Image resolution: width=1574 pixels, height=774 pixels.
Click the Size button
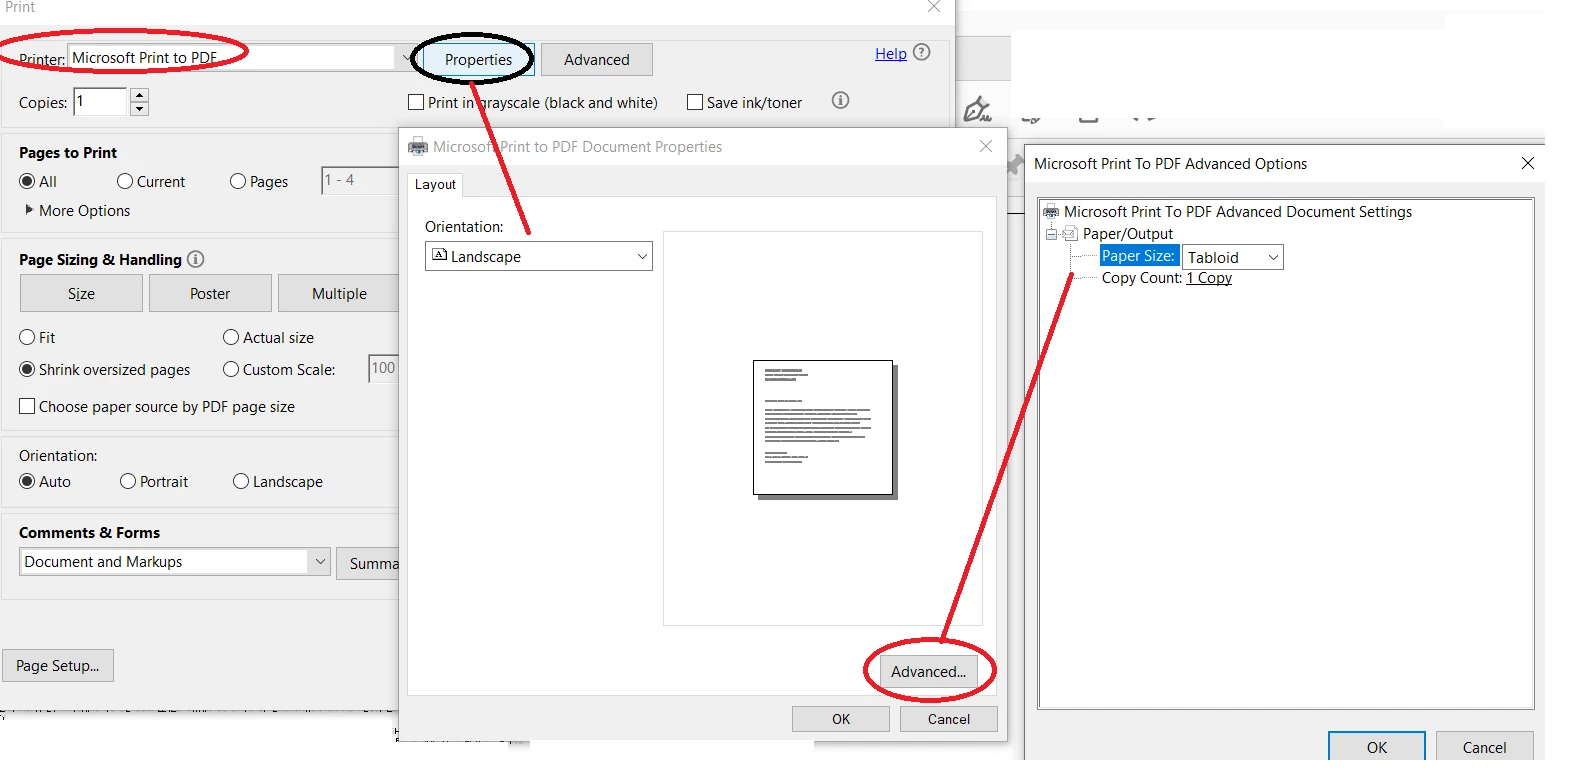pyautogui.click(x=81, y=293)
